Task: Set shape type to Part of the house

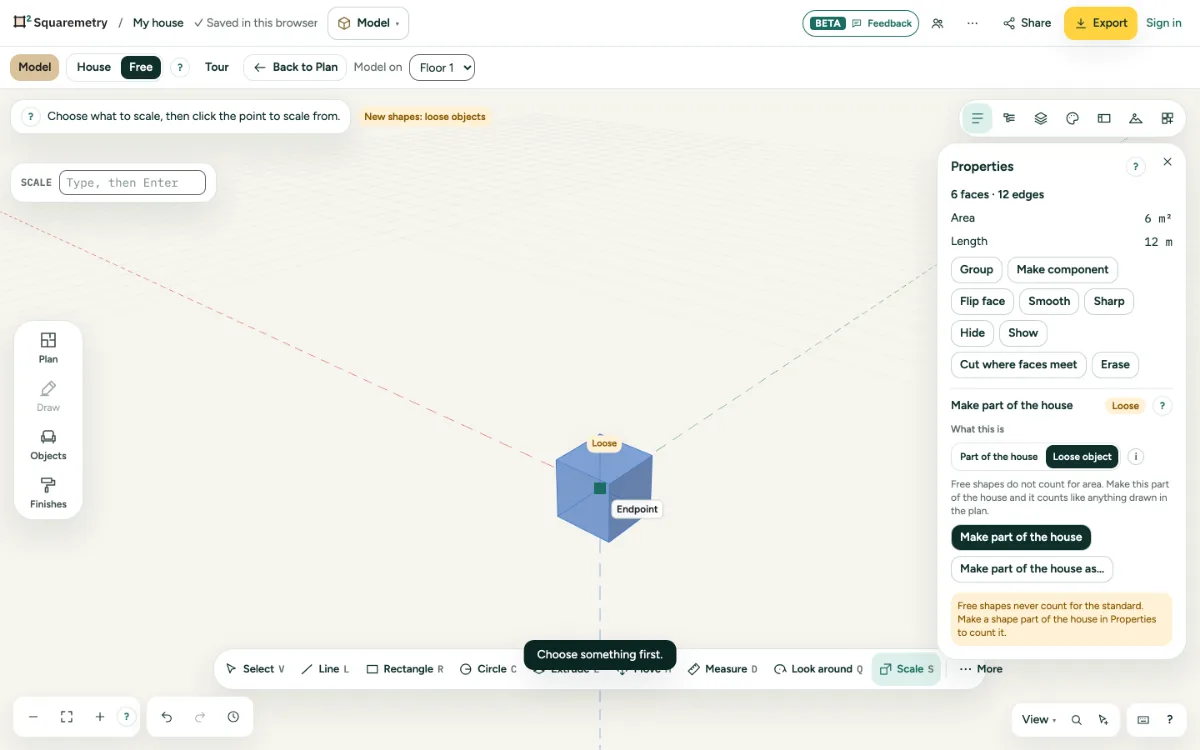Action: click(x=999, y=457)
